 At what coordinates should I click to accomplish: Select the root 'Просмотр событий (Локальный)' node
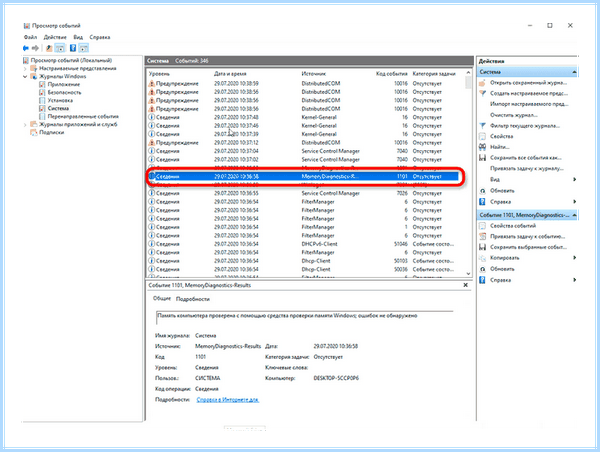71,60
